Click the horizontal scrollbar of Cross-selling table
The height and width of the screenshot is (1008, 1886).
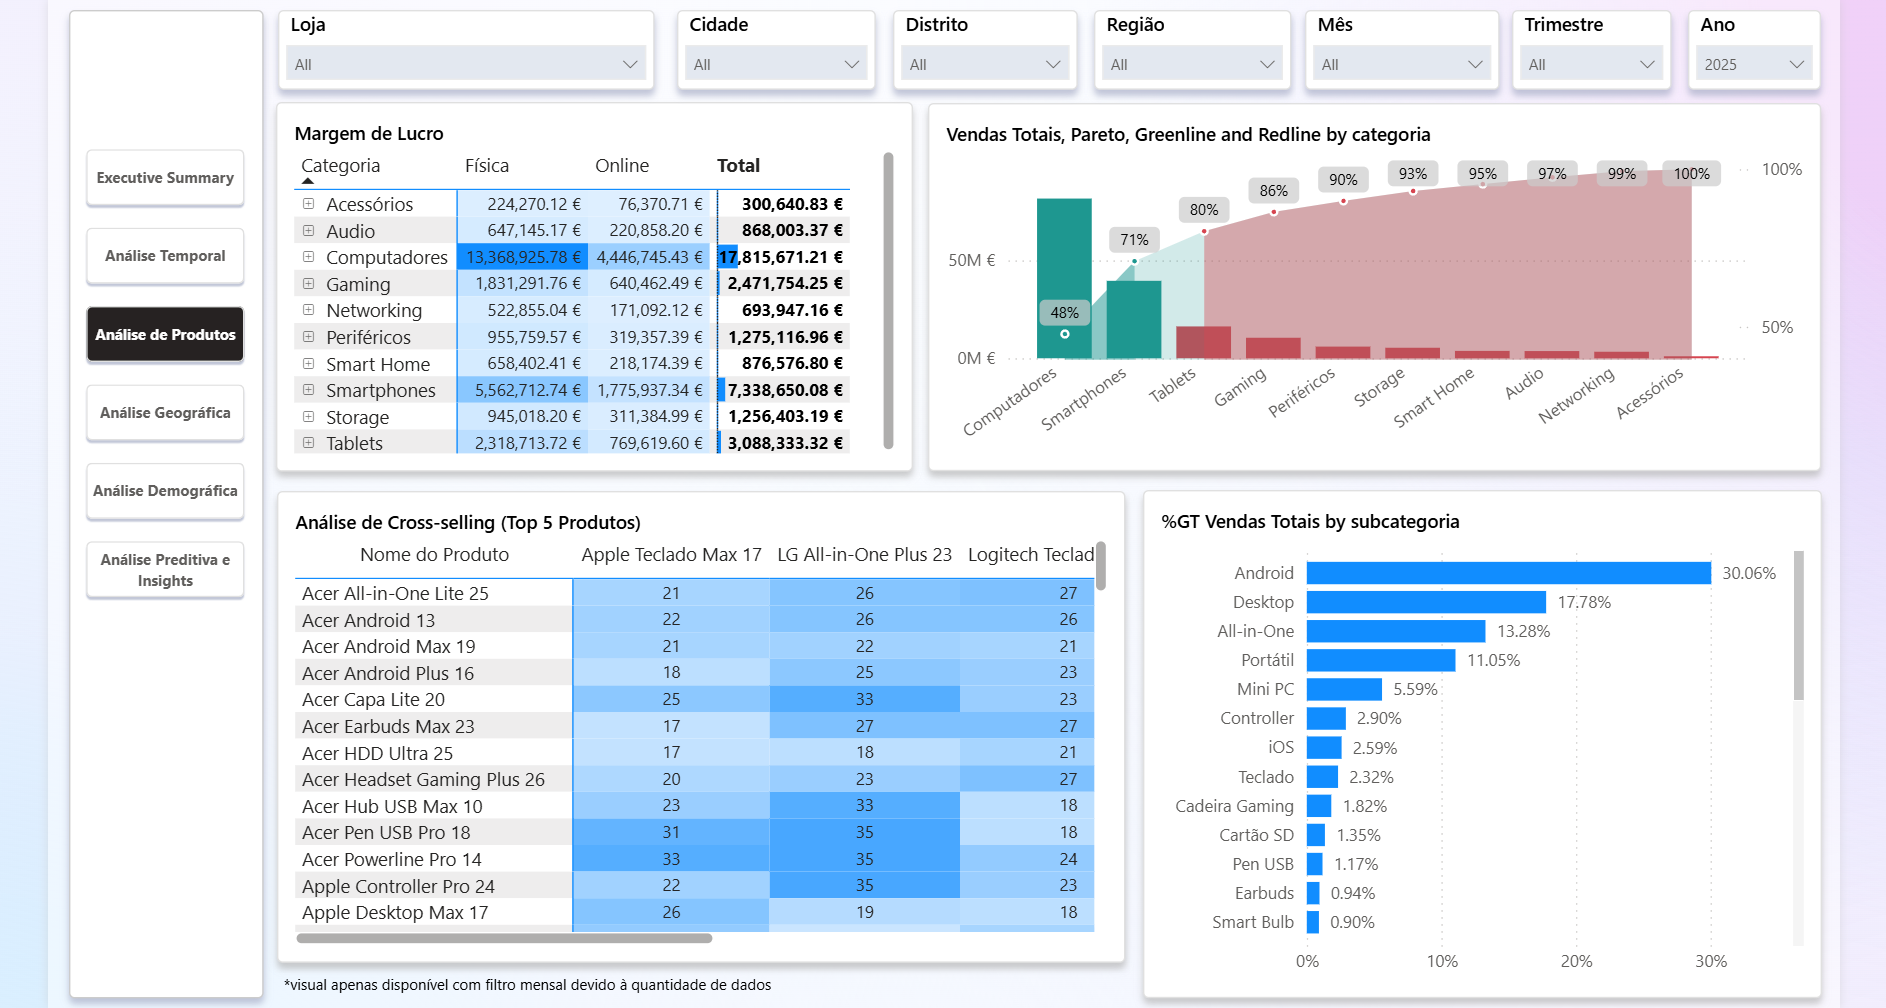click(504, 939)
